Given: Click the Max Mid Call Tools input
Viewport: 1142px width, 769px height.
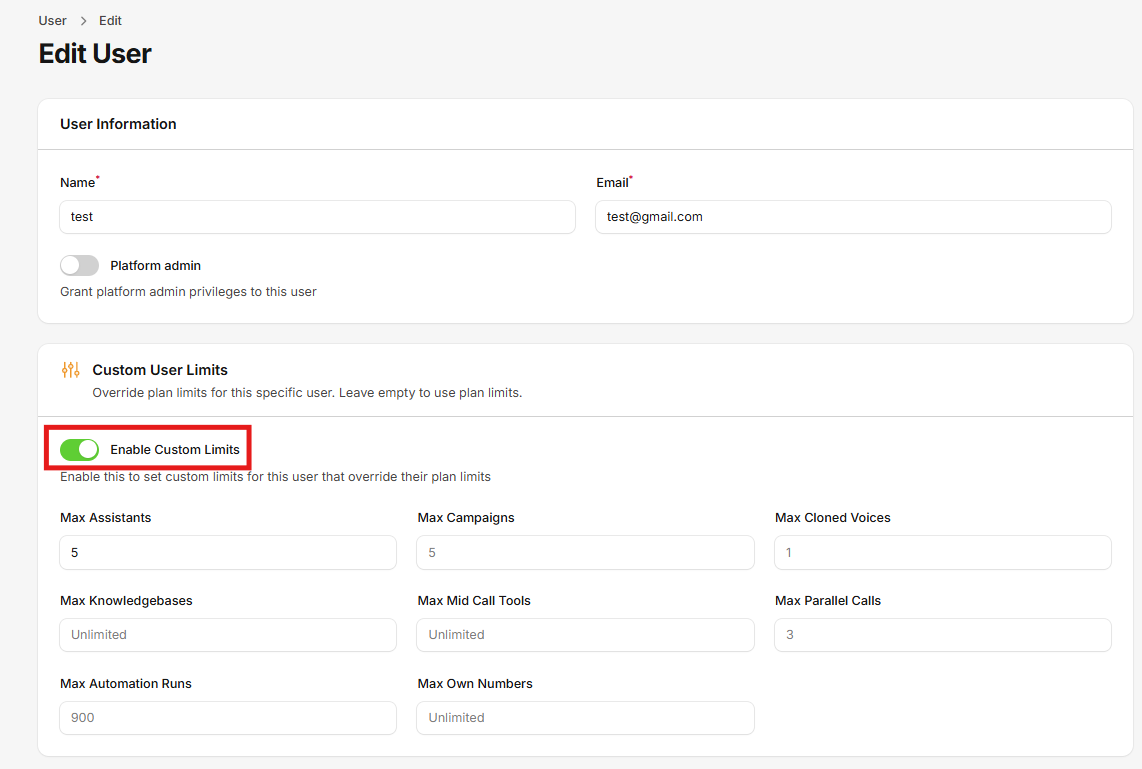Looking at the screenshot, I should pos(585,635).
